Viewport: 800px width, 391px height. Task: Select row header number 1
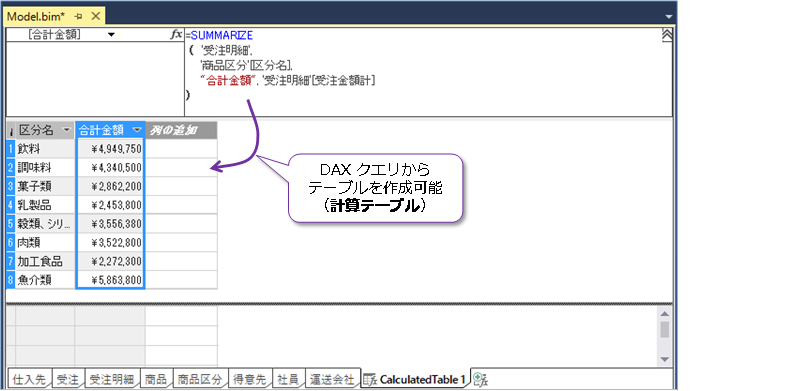pos(11,149)
